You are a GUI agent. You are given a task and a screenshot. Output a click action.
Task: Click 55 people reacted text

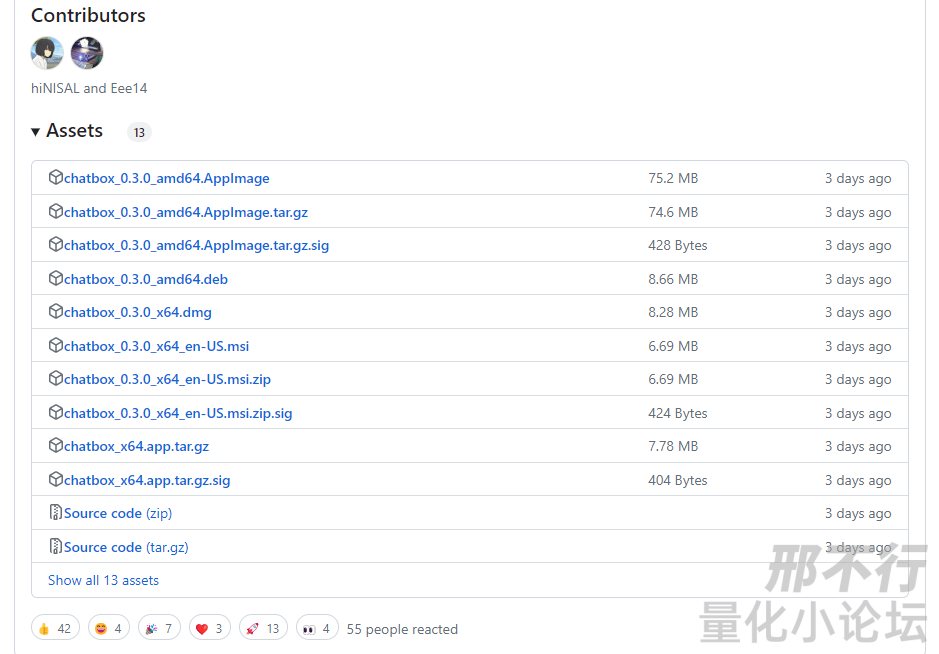402,629
